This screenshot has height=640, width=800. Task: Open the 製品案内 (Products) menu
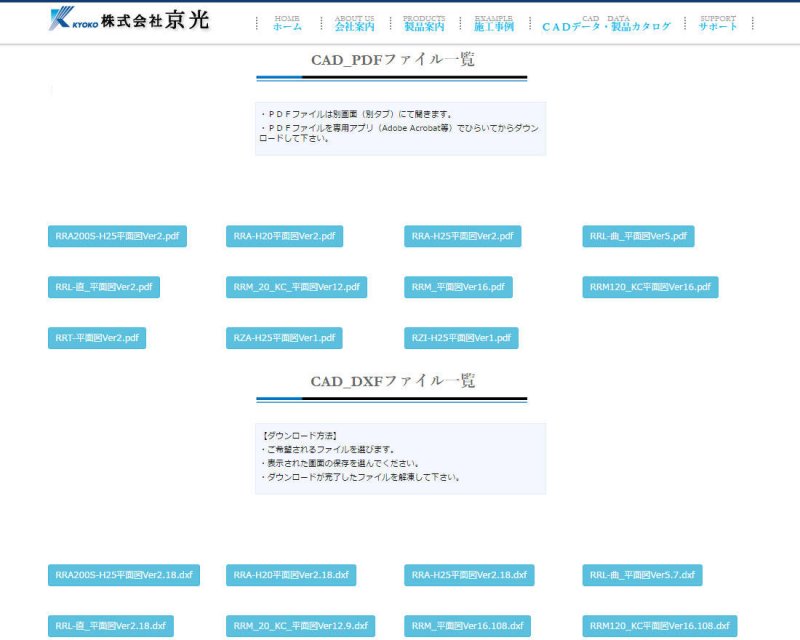(424, 24)
